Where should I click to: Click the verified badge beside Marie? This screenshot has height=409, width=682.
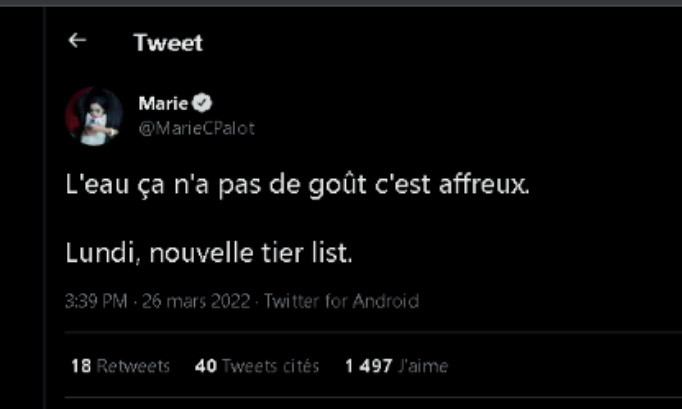201,103
